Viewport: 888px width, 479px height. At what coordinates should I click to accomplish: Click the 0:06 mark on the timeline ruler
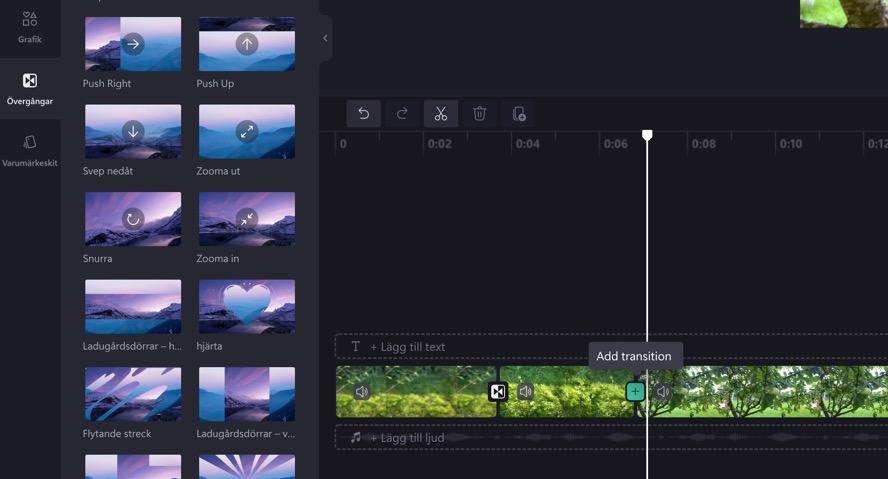(616, 144)
